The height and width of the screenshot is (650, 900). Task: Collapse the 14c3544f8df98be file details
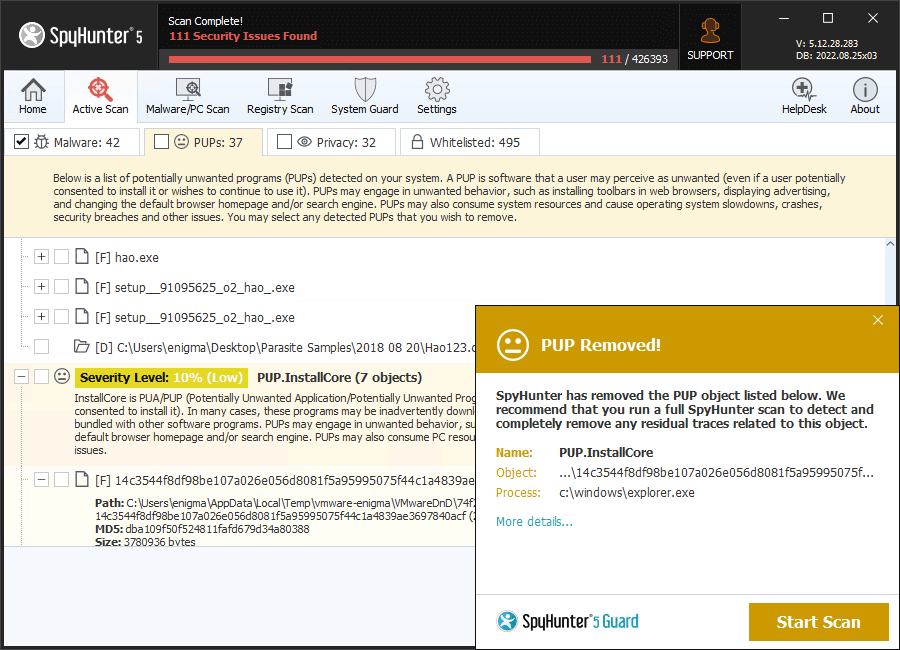(x=41, y=480)
